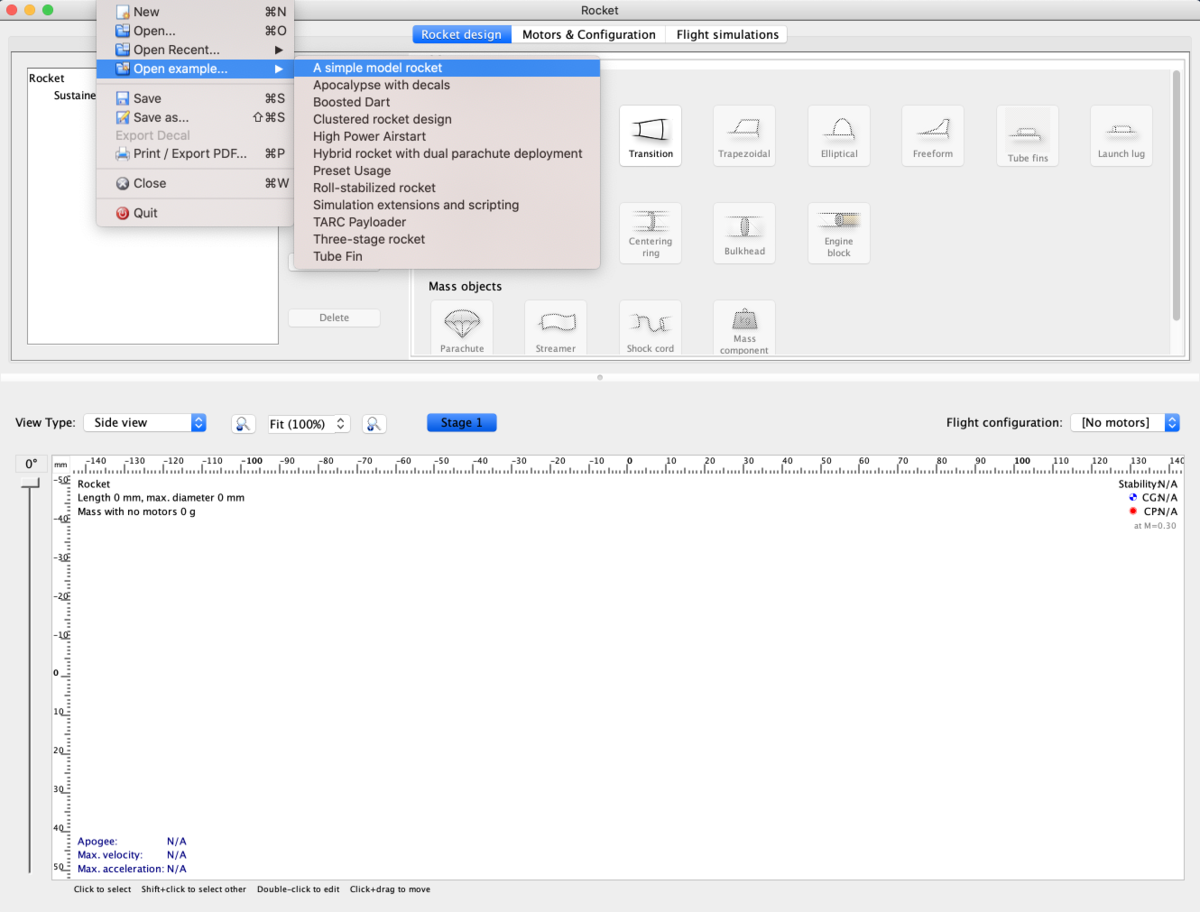Click the rotation angle slider
Screen dimensions: 1200x912
[31, 484]
